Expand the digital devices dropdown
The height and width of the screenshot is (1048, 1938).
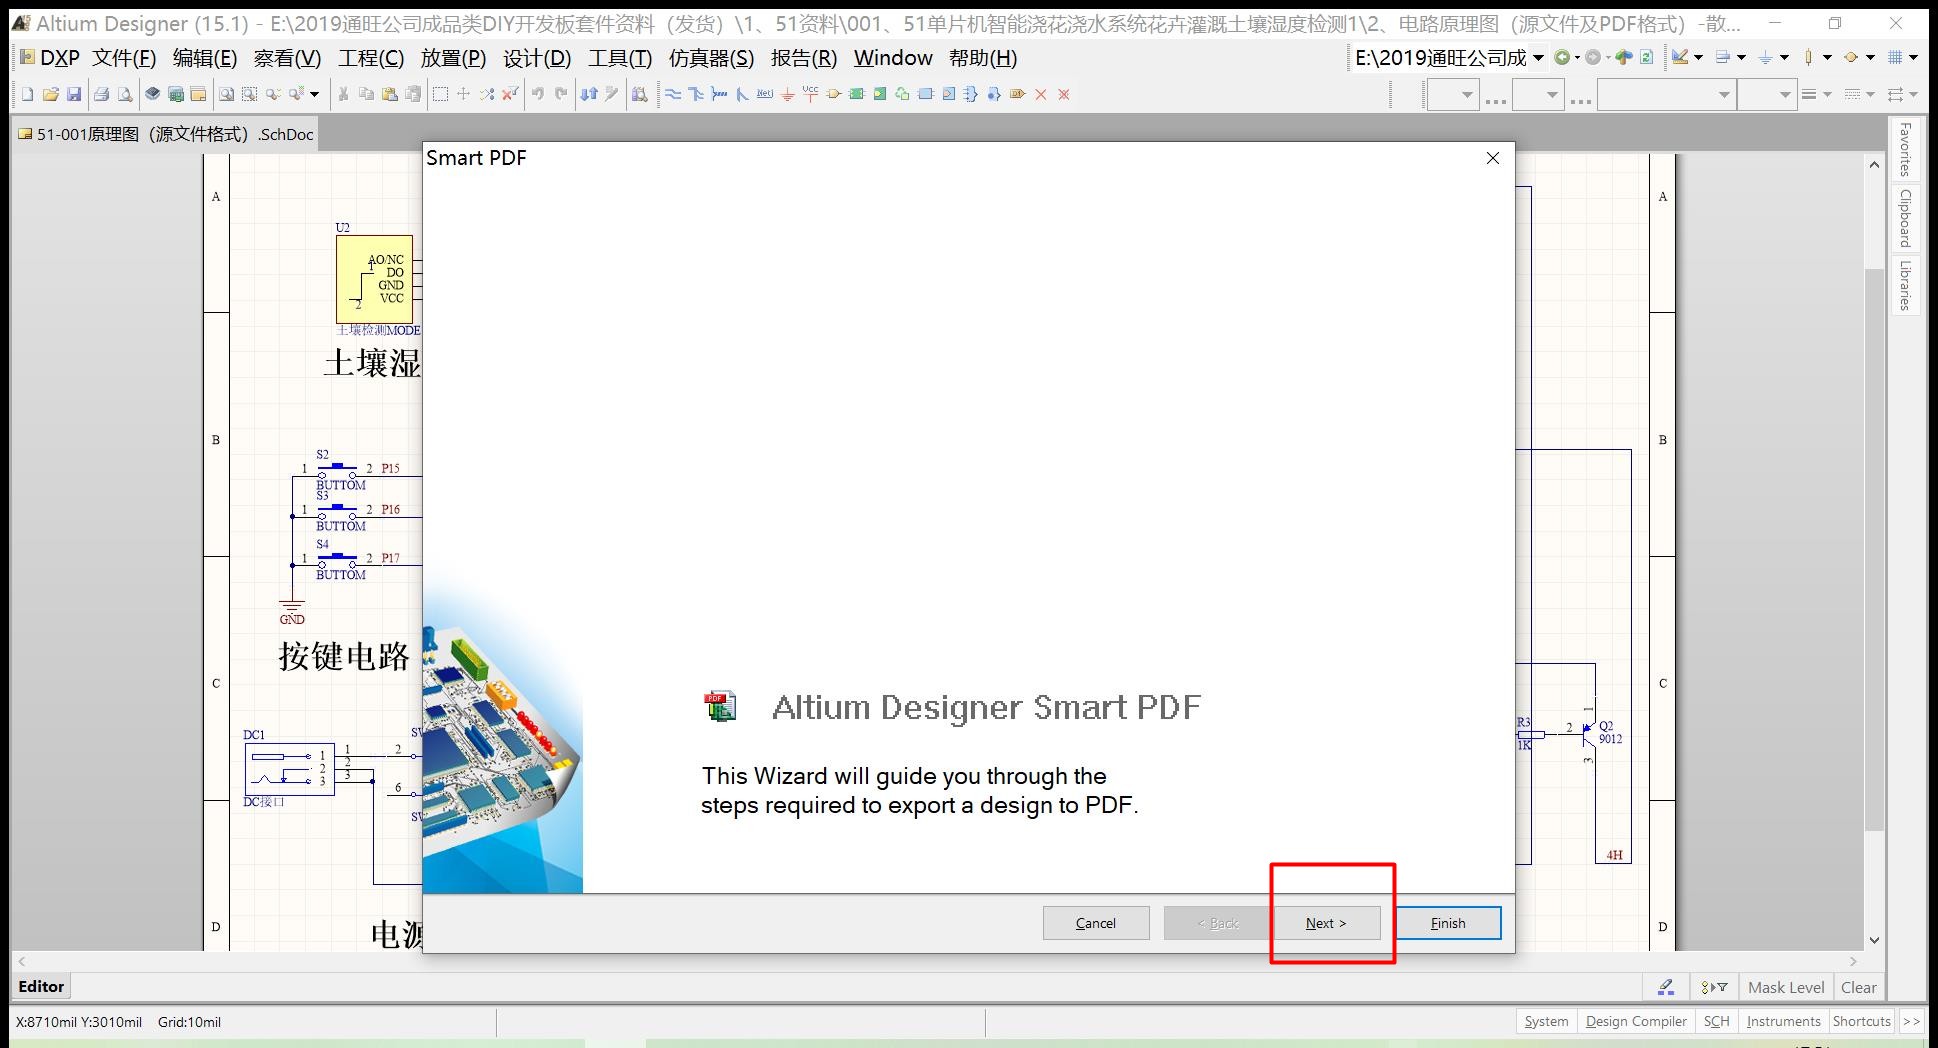click(x=1827, y=57)
